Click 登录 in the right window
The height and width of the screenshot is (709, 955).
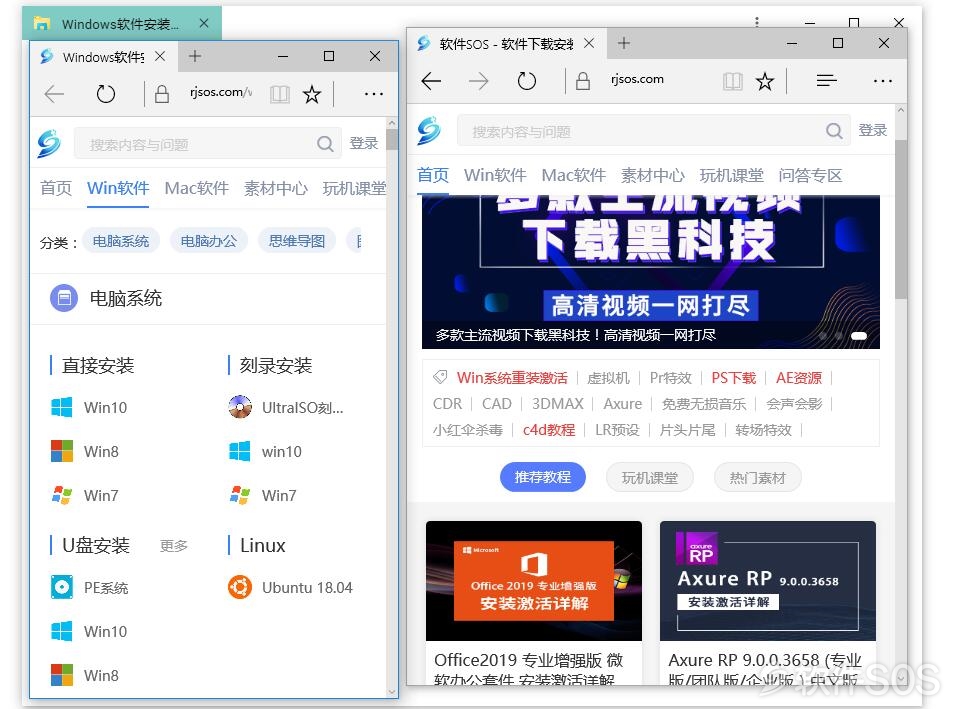click(873, 130)
